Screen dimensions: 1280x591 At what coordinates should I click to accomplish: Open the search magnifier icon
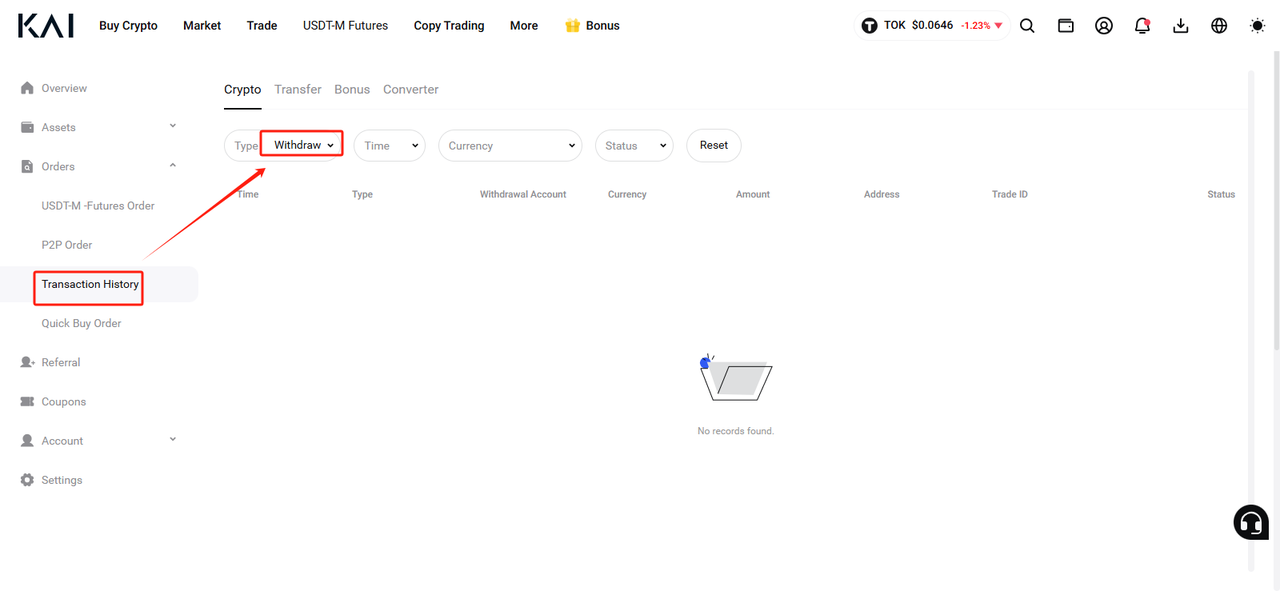point(1027,26)
